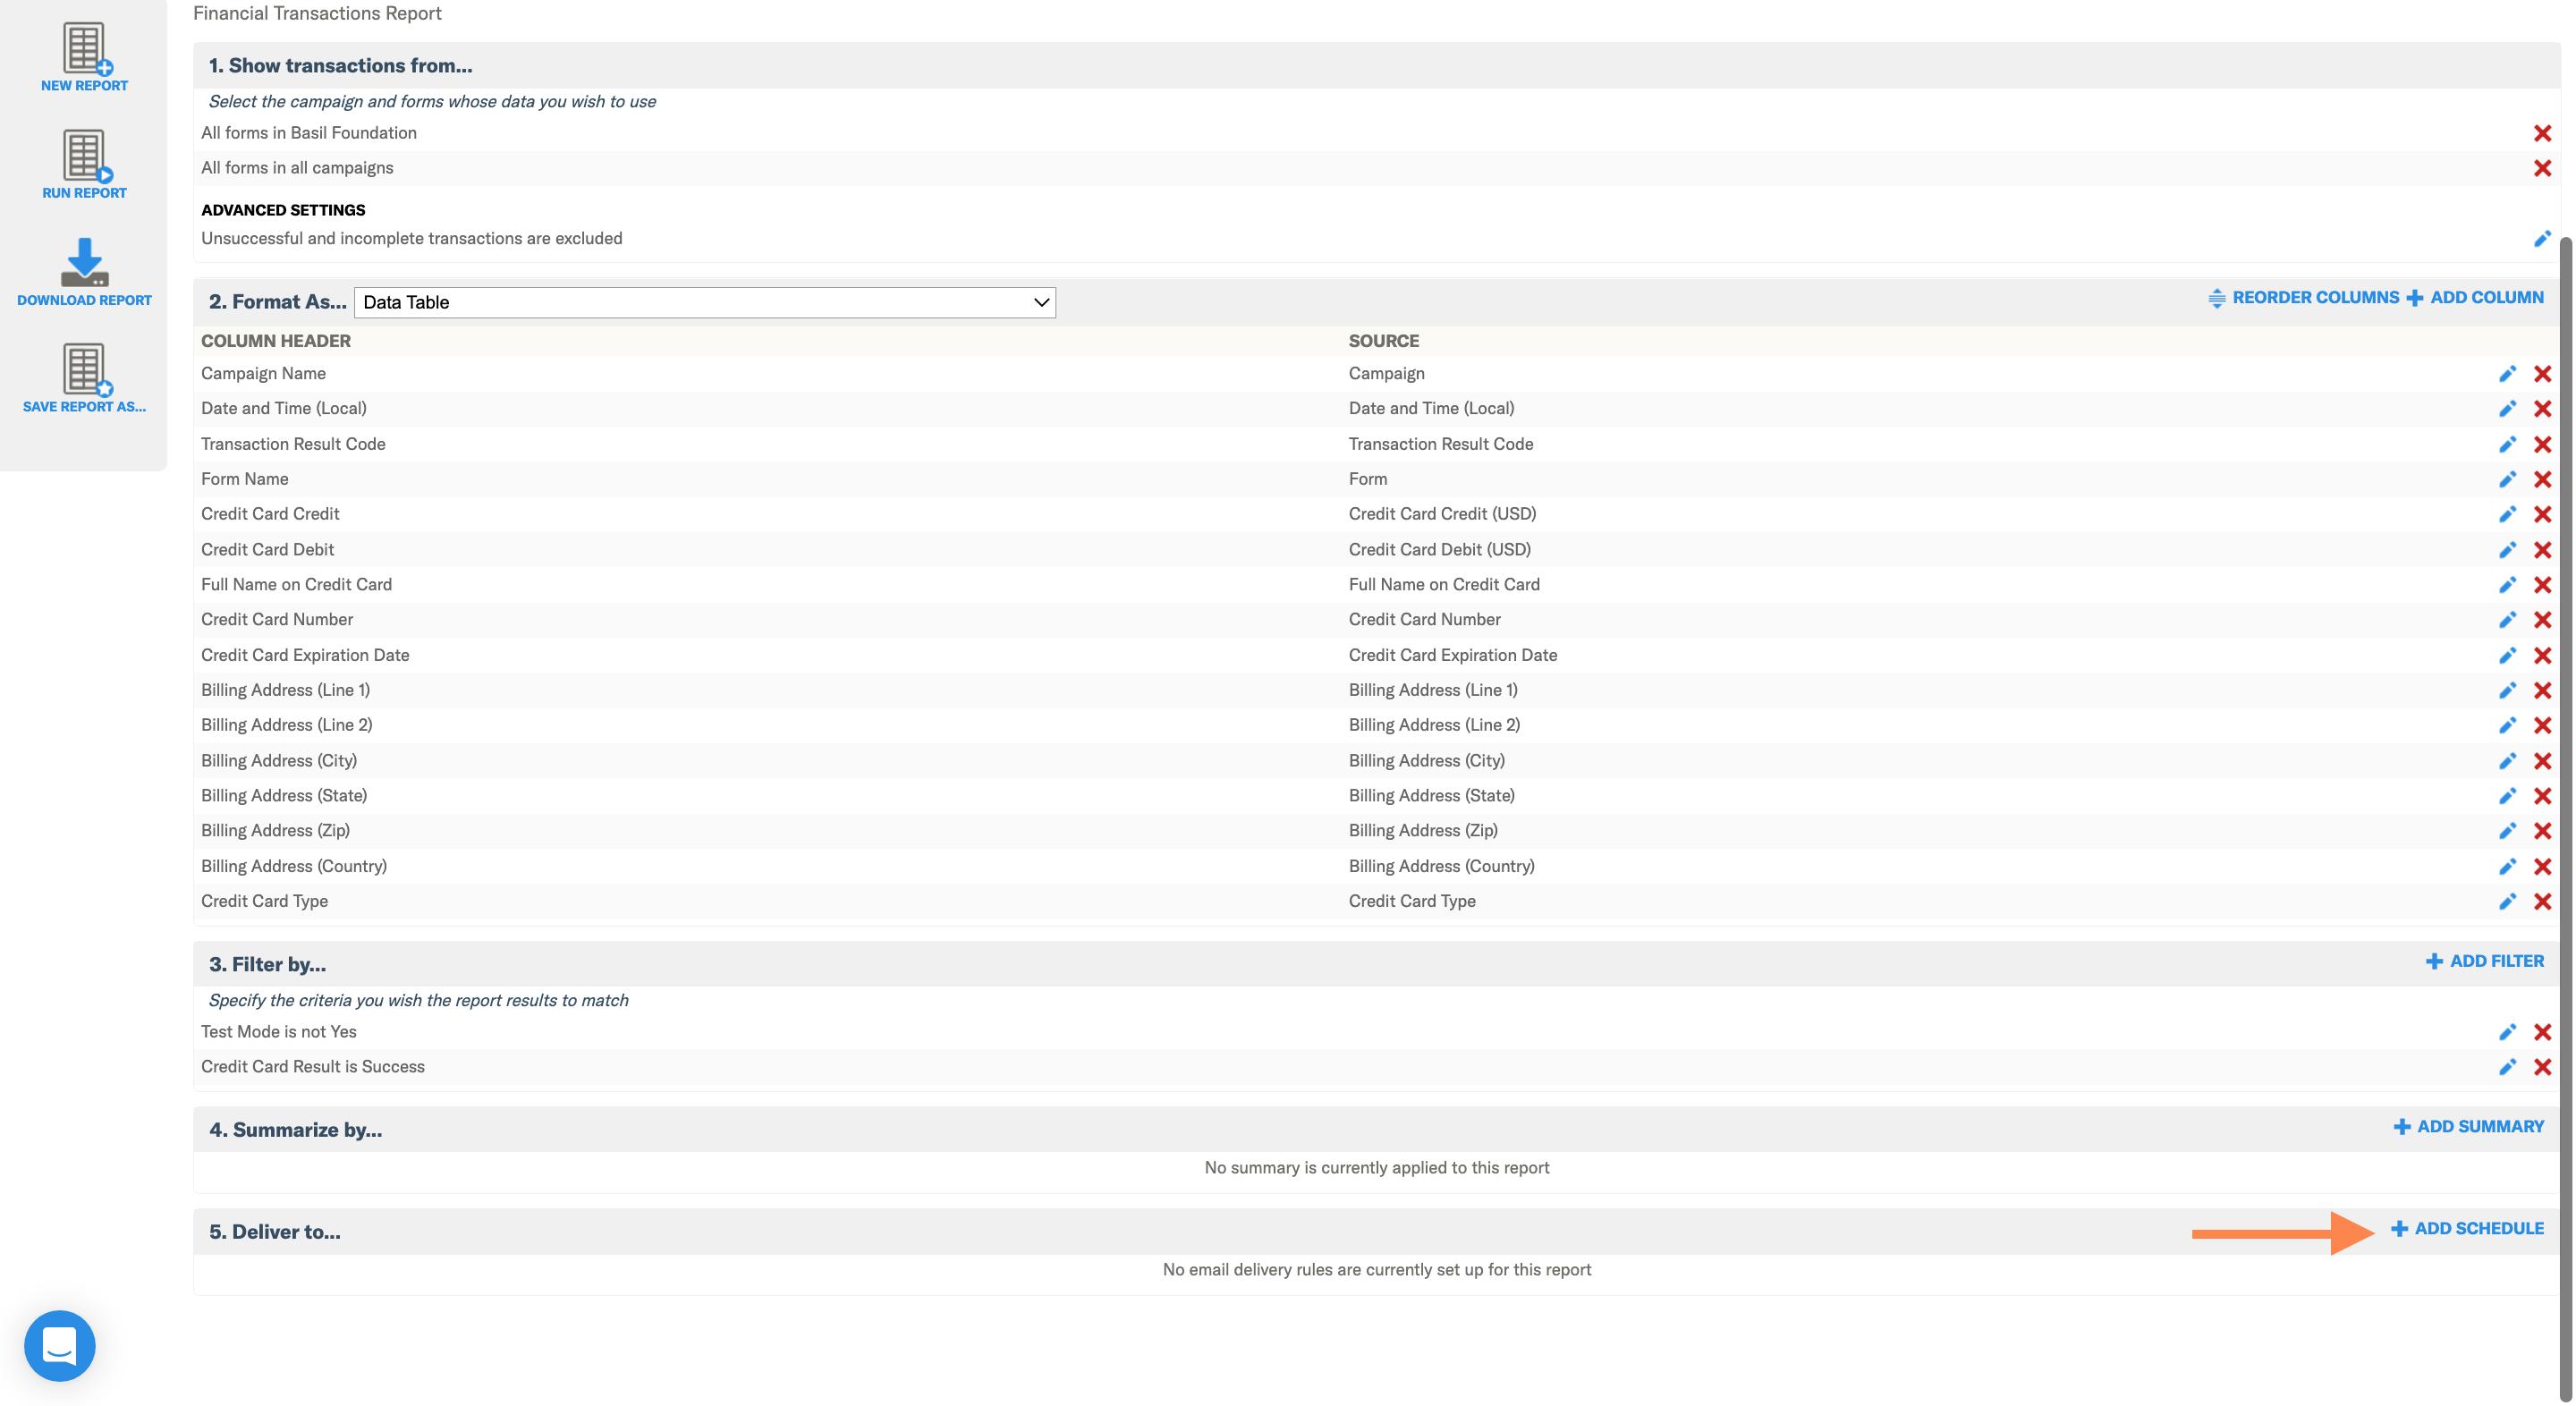The height and width of the screenshot is (1406, 2576).
Task: Click the New Report icon
Action: [85, 48]
